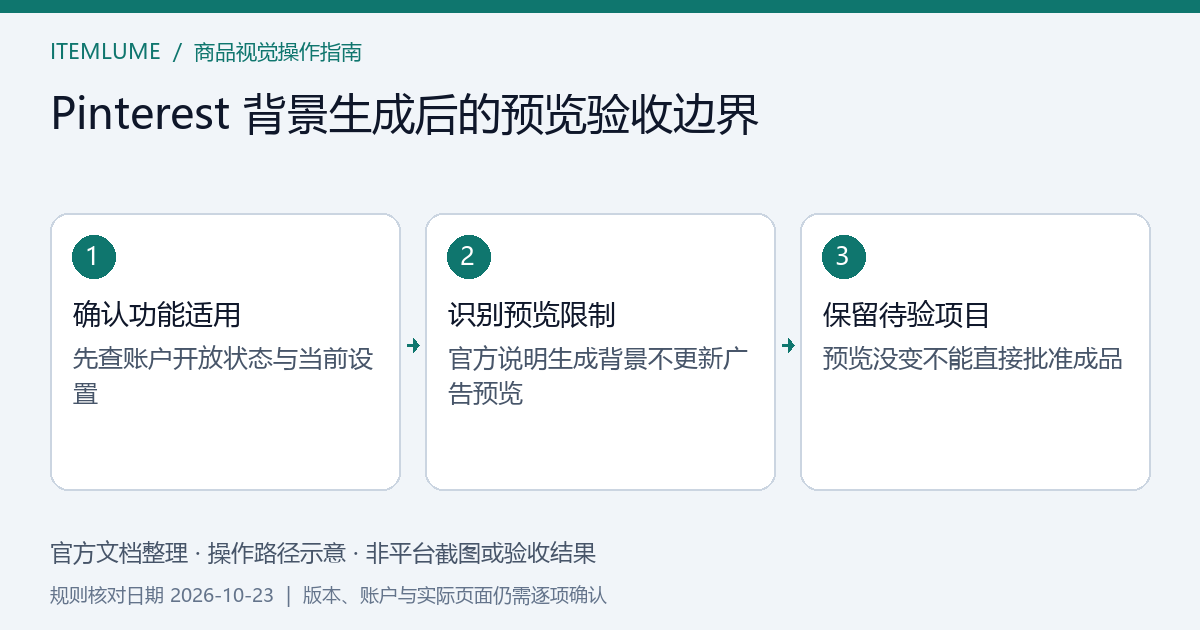Select the step 2 heading 识别预览限制

pos(532,315)
